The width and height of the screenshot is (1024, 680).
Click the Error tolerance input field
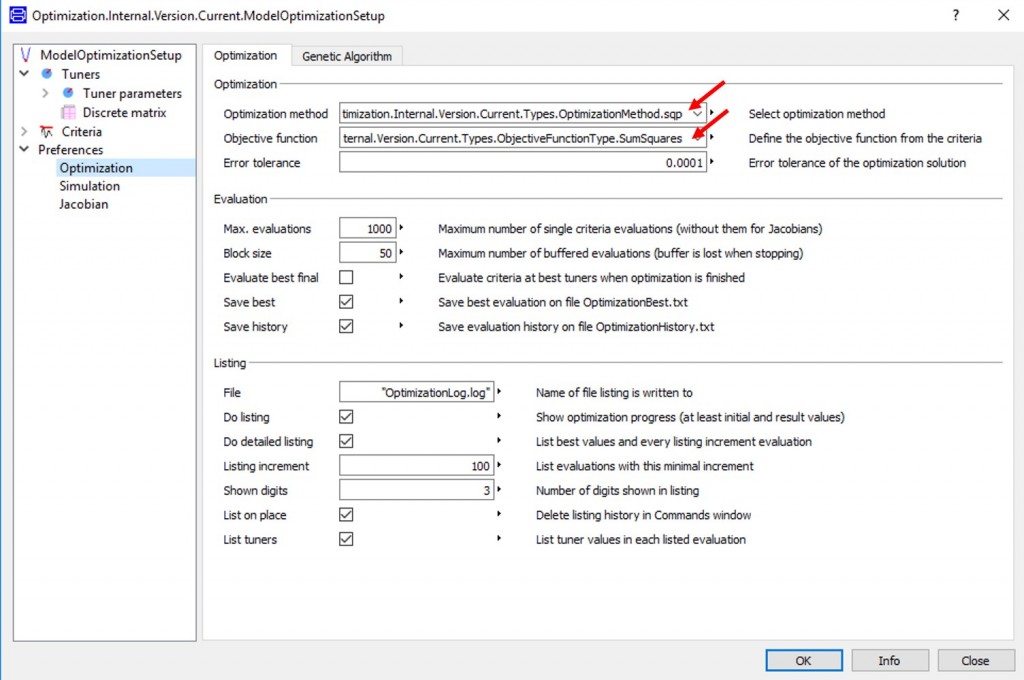coord(522,163)
